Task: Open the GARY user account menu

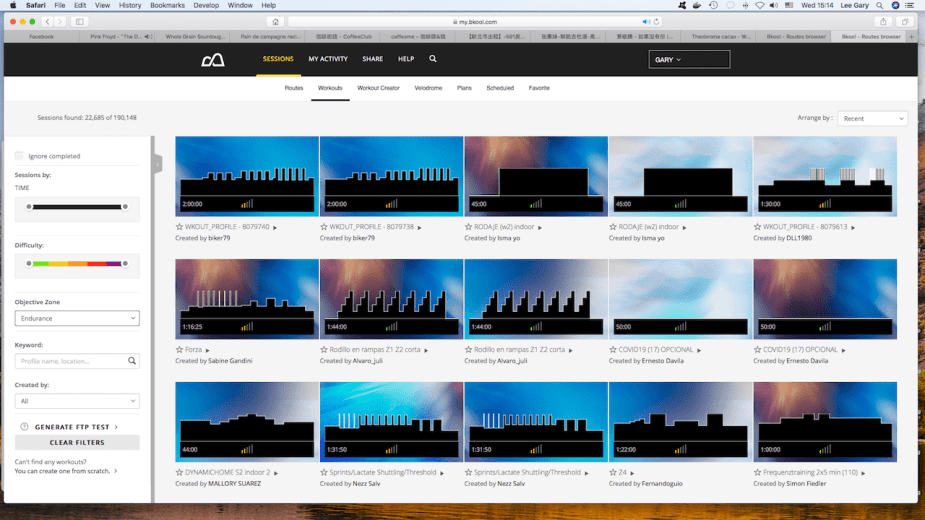Action: (689, 60)
